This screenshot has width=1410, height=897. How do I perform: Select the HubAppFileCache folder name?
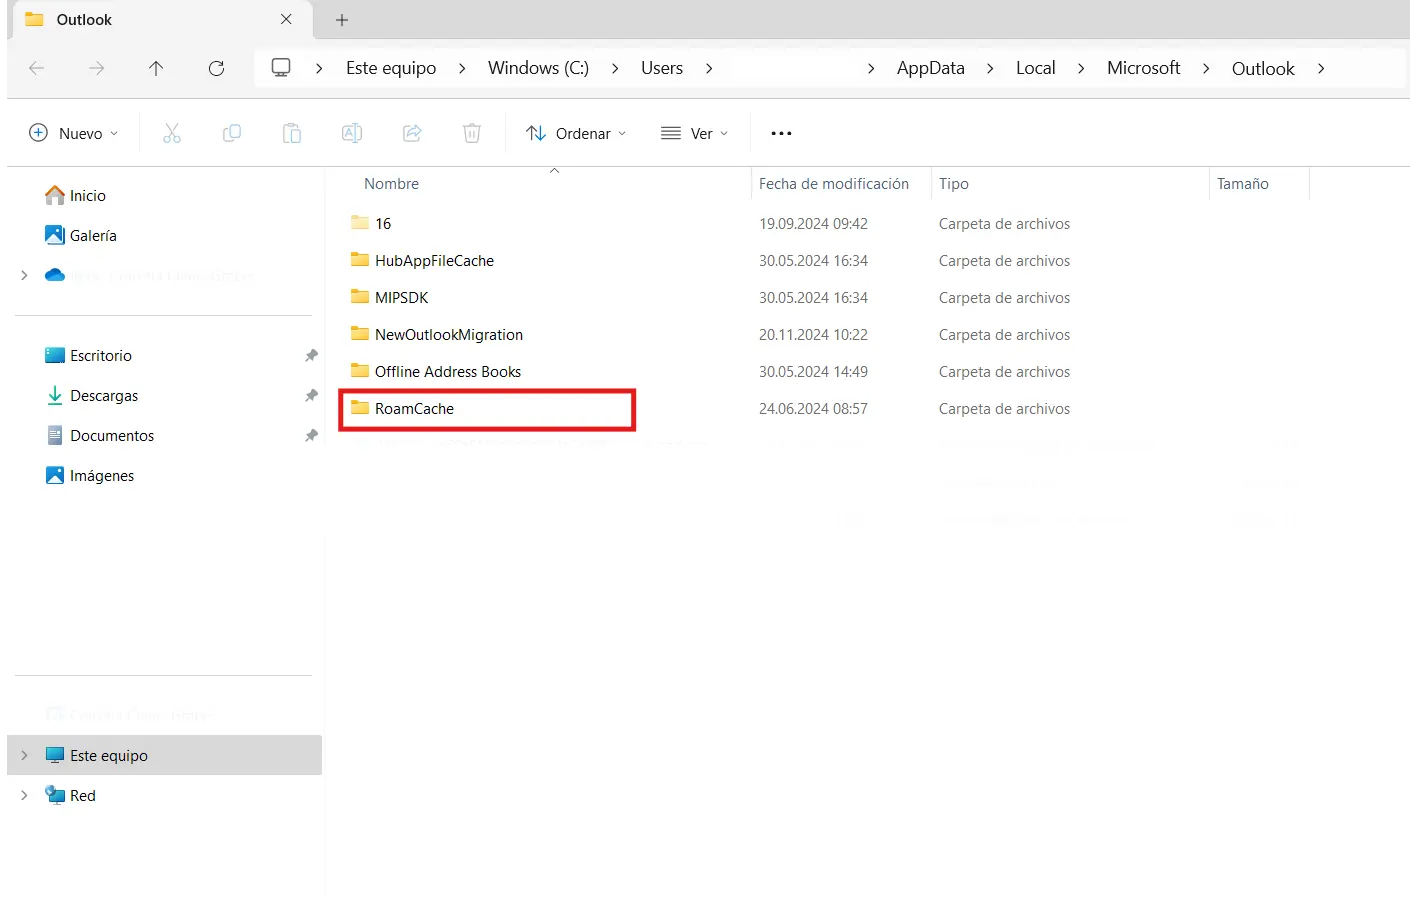coord(434,260)
